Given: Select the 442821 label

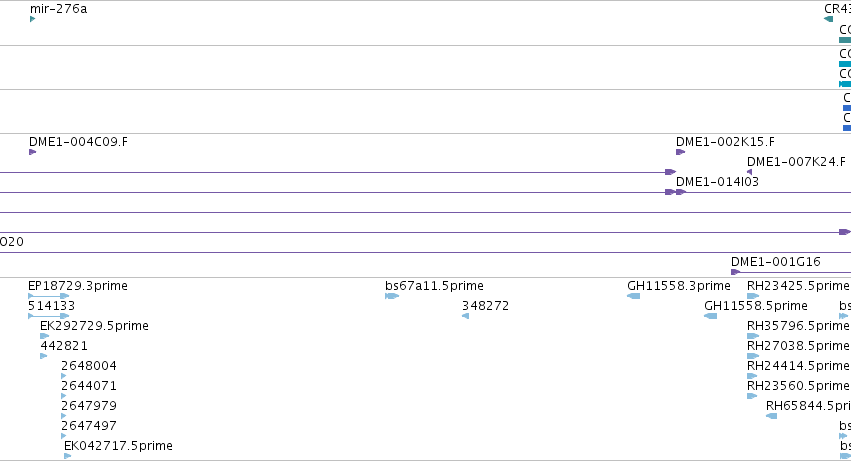Looking at the screenshot, I should point(64,346).
